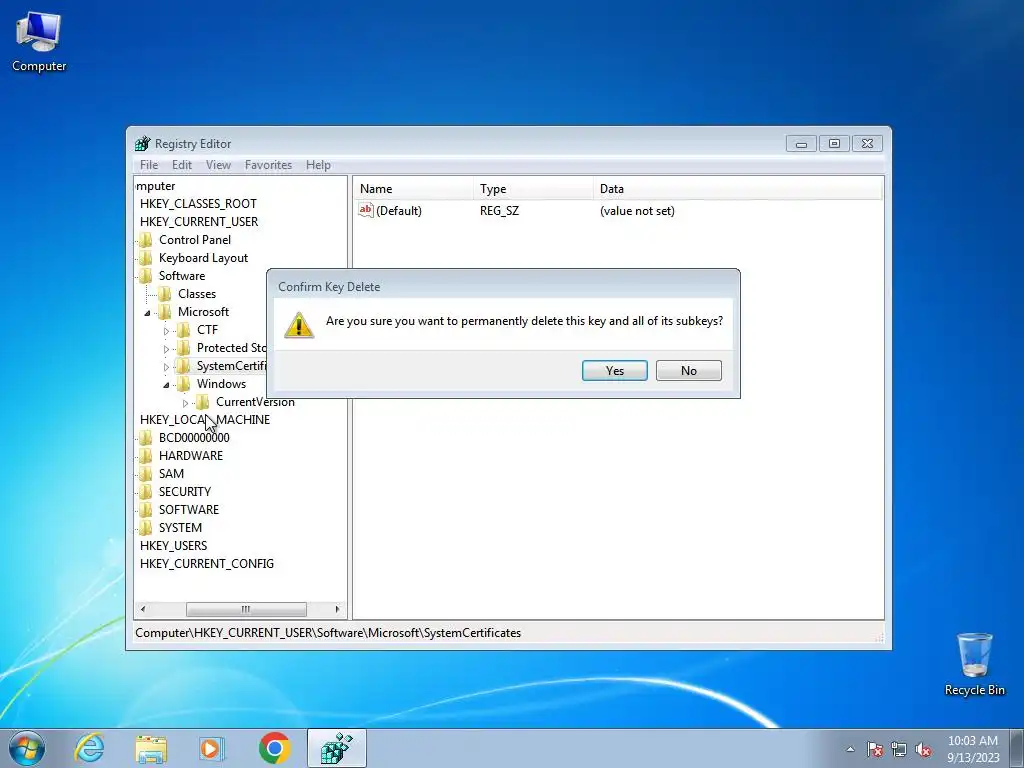Open the Windows Start menu

tap(27, 748)
